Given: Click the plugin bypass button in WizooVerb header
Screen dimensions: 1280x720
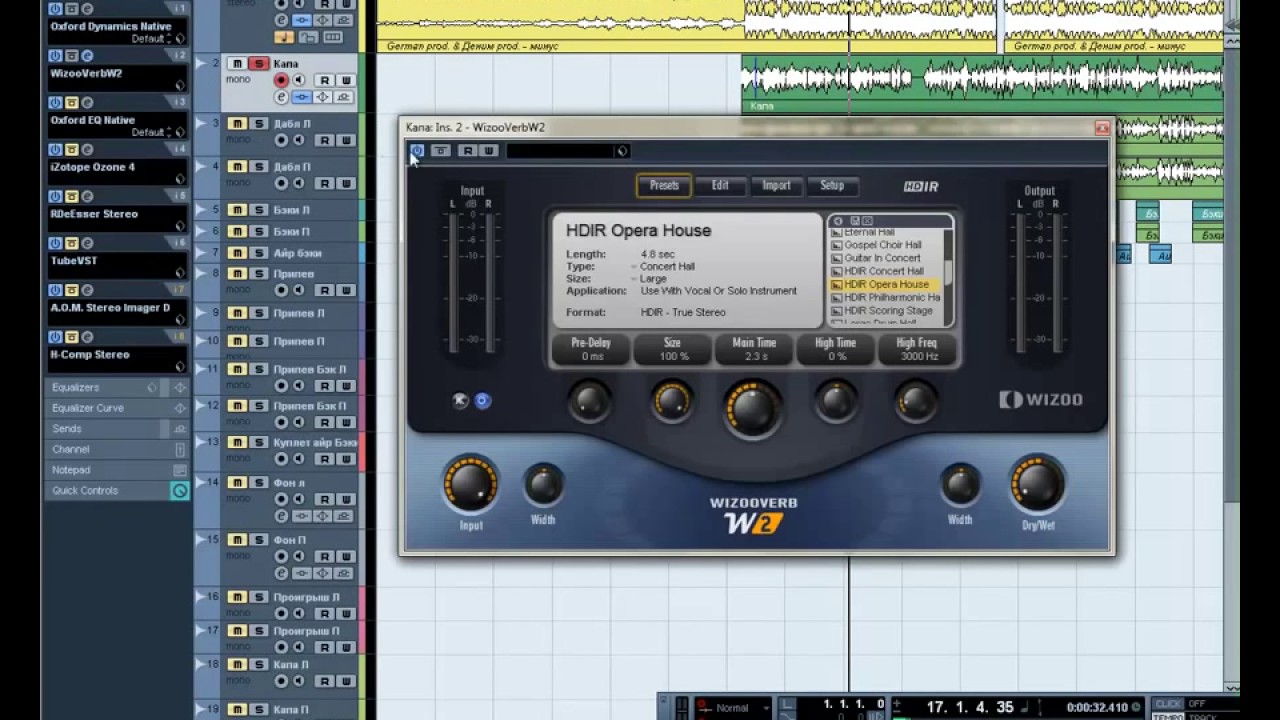Looking at the screenshot, I should [441, 151].
